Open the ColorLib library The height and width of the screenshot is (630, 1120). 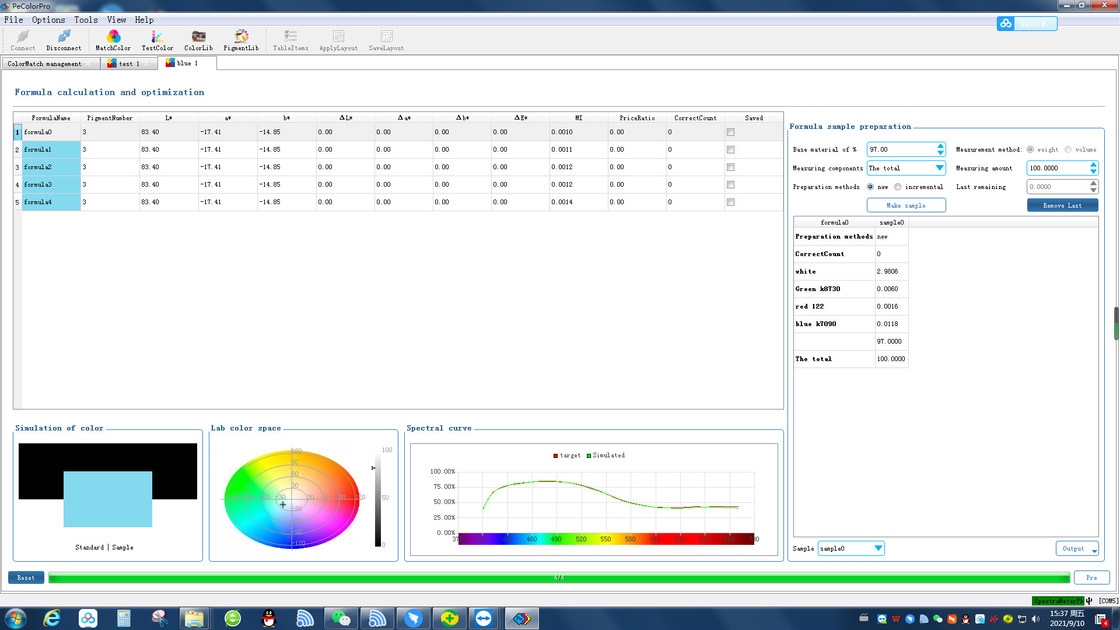[199, 40]
